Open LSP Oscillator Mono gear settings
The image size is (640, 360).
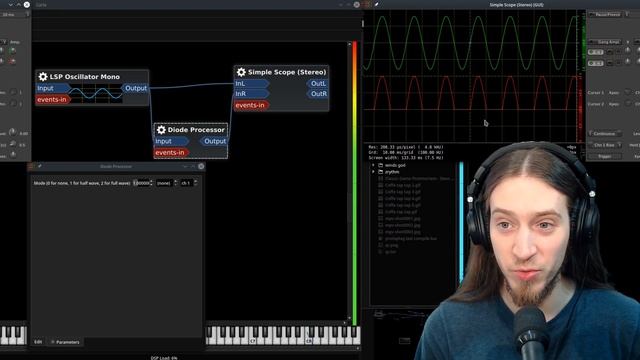(43, 76)
